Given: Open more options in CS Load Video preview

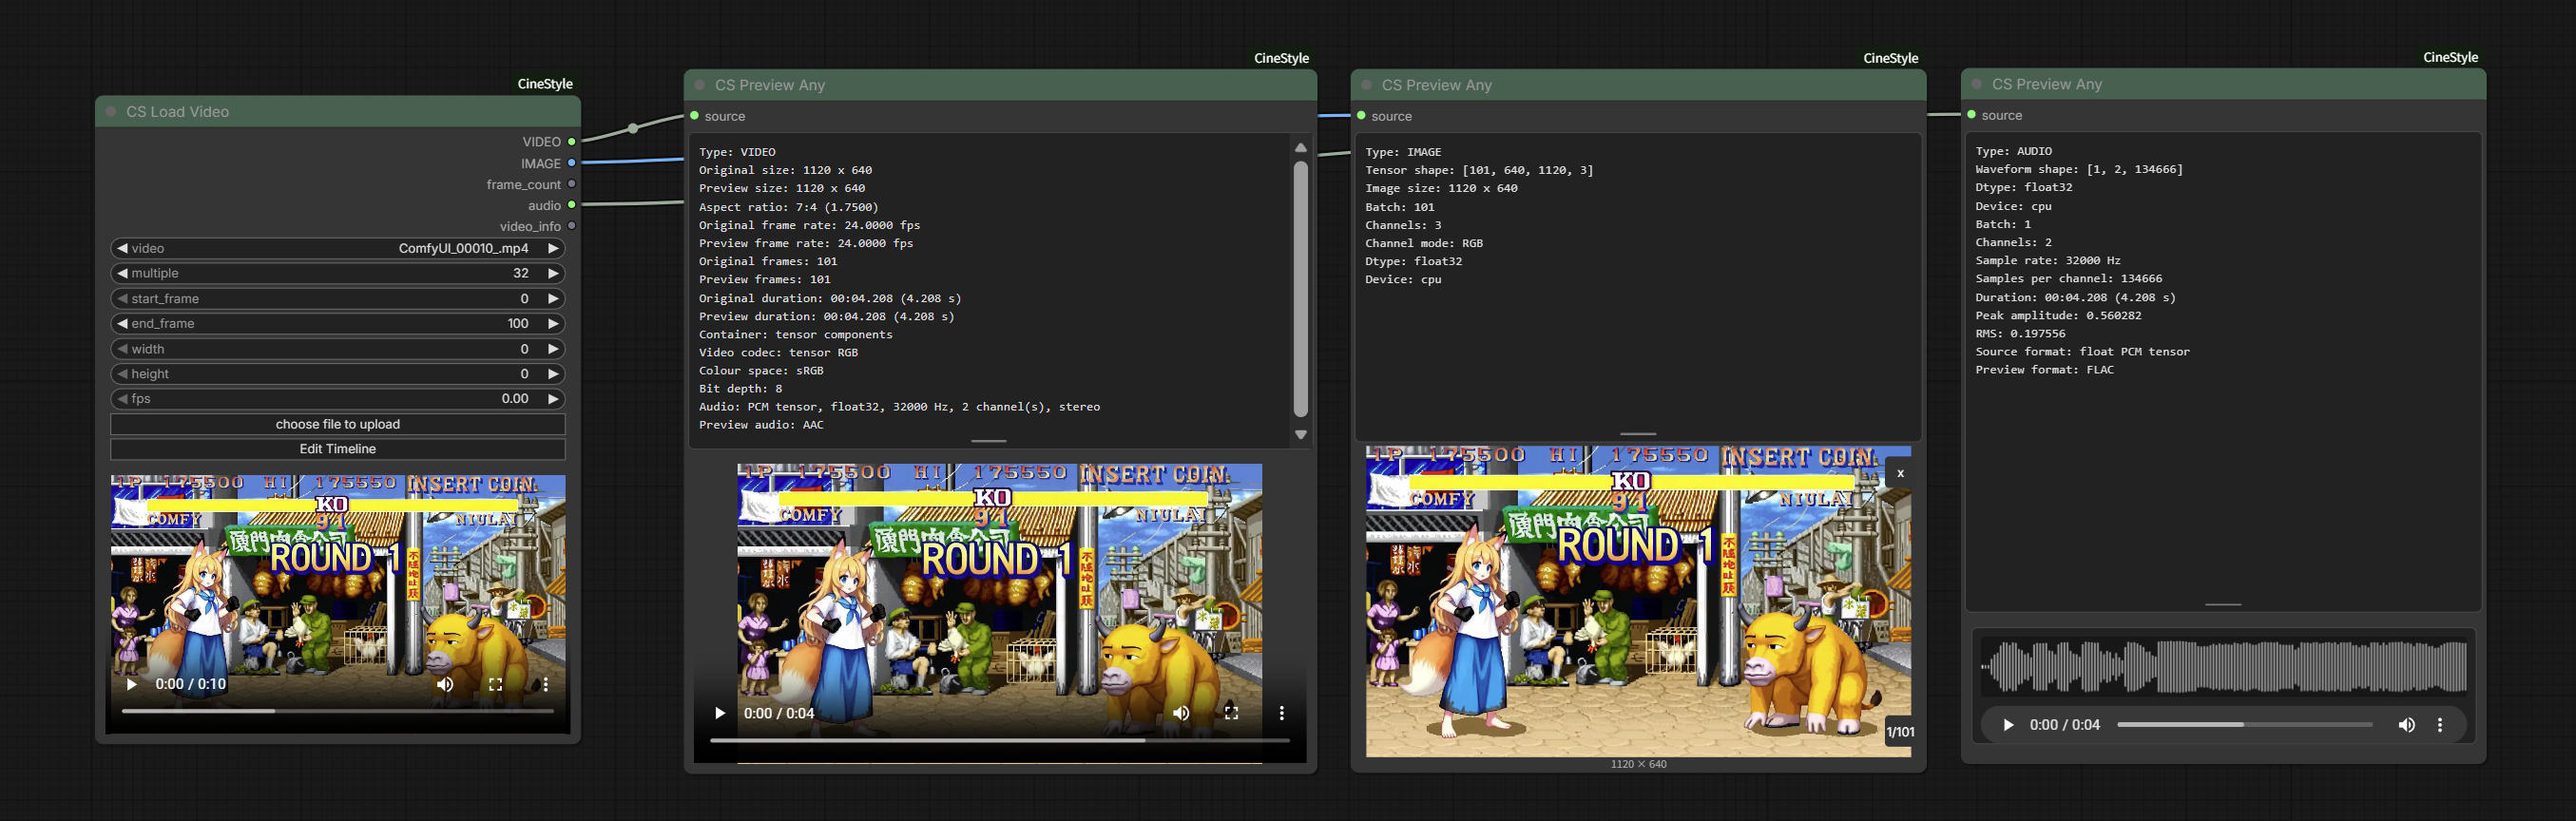Looking at the screenshot, I should (x=546, y=684).
